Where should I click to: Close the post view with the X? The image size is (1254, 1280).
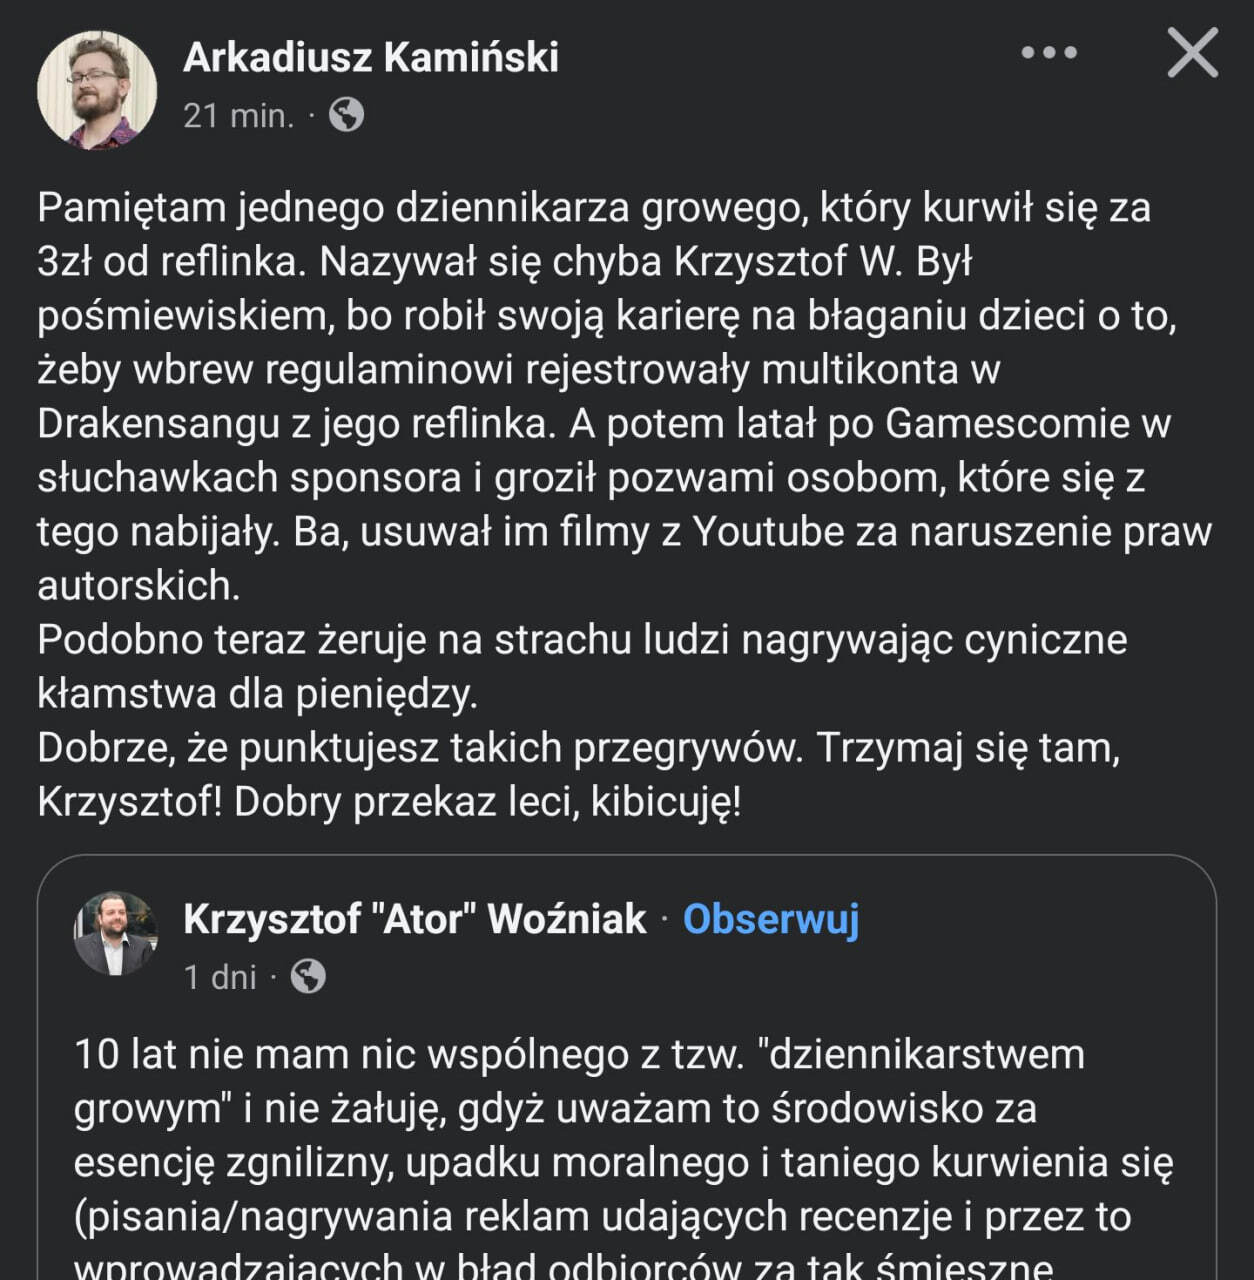[x=1192, y=53]
